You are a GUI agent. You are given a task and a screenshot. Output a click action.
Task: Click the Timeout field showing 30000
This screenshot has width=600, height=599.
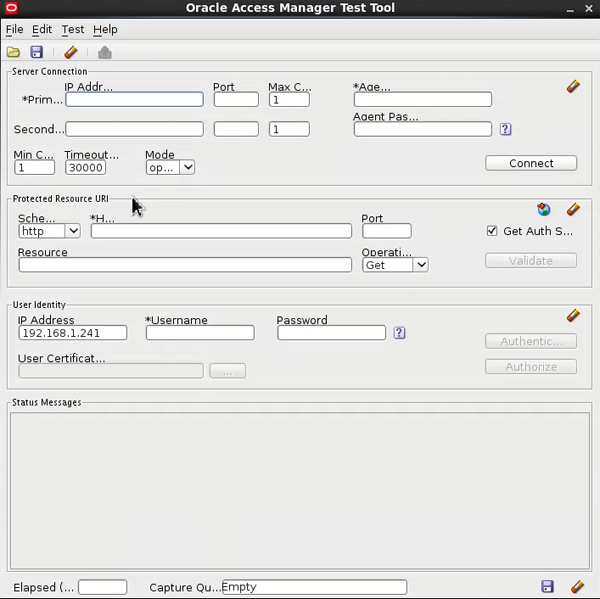85,167
